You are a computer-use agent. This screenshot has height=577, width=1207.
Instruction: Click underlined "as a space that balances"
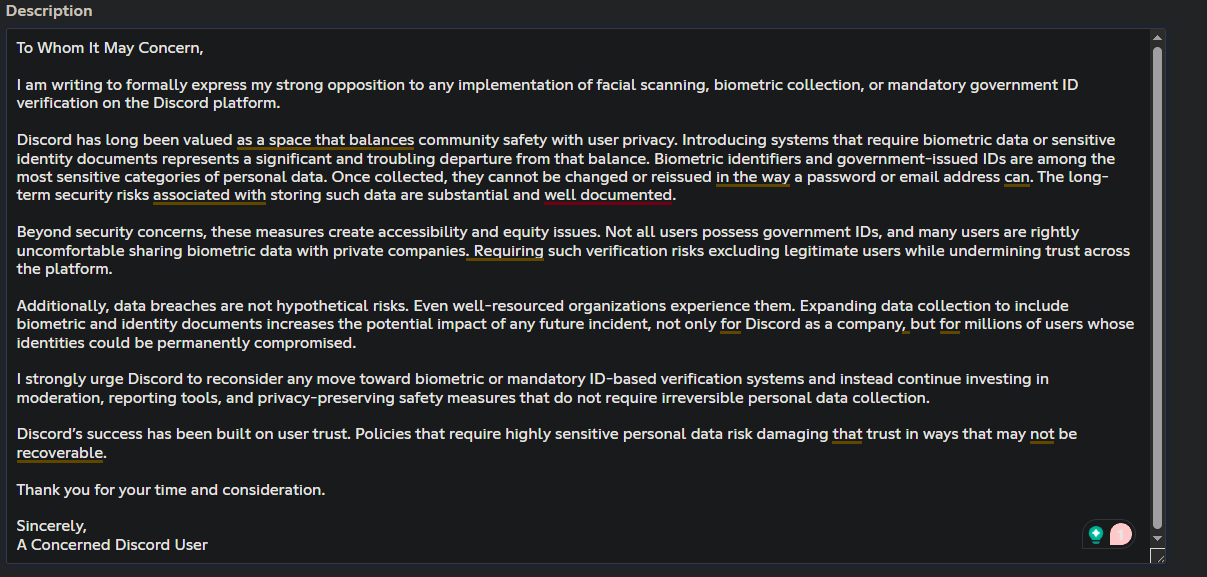click(x=325, y=140)
